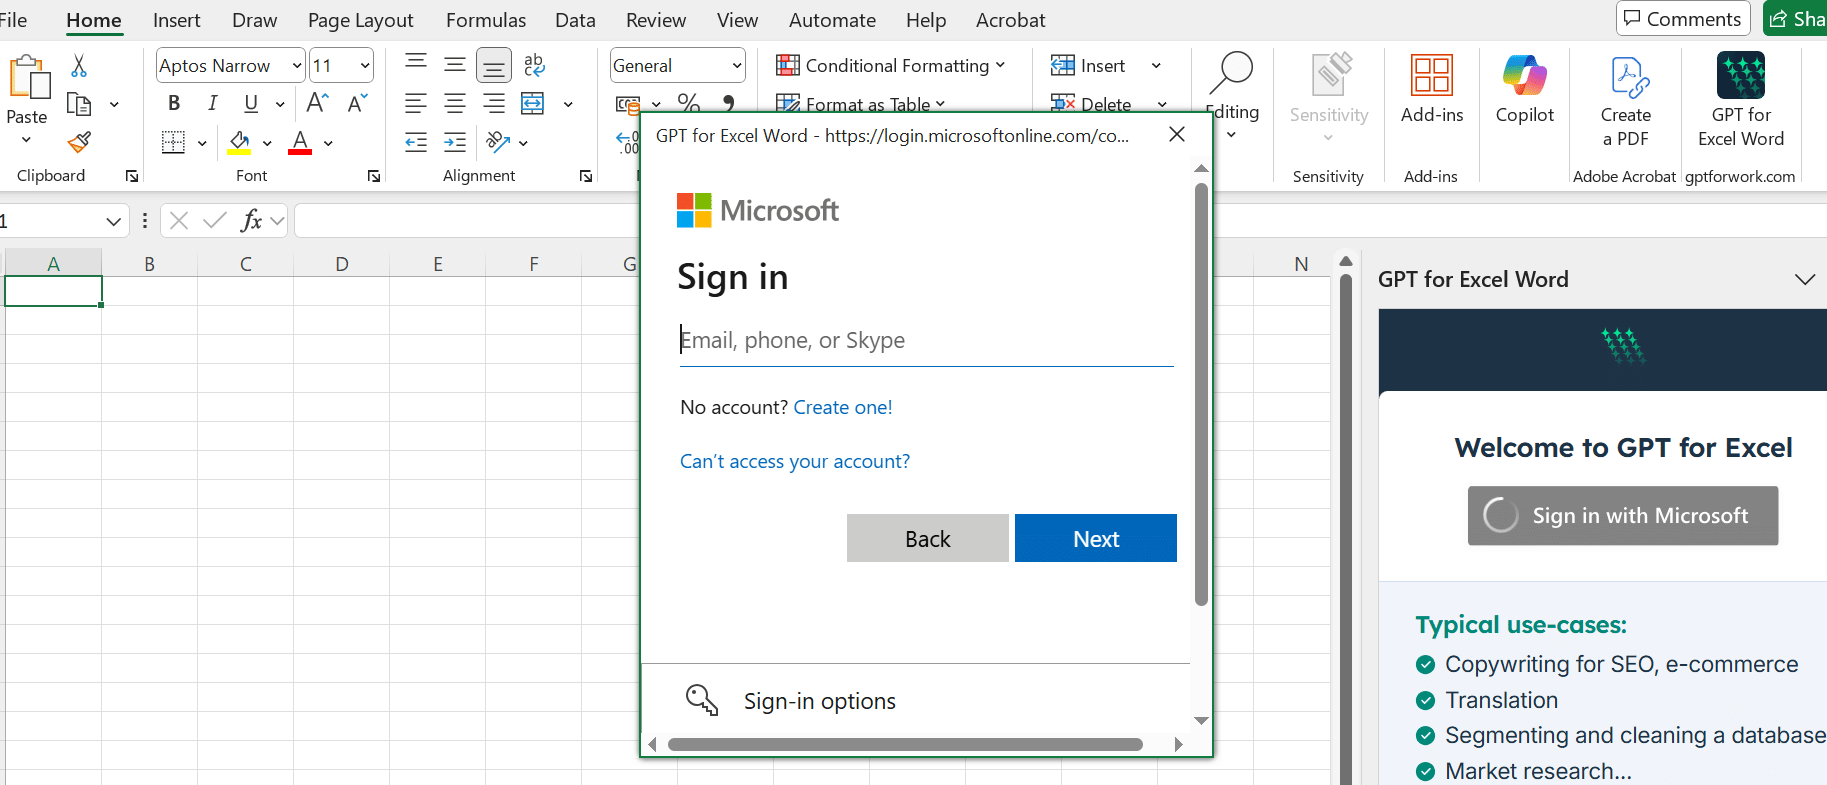Open the Aptos Narrow font name dropdown

[297, 66]
